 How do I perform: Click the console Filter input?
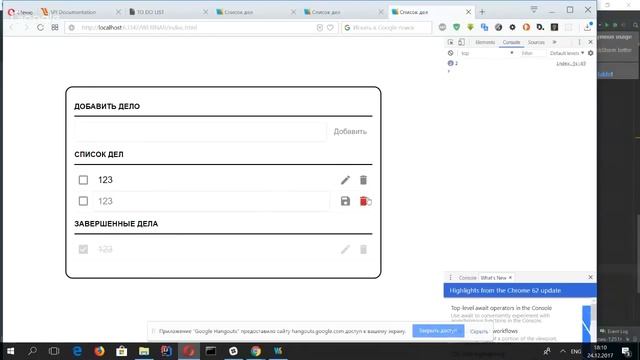(x=532, y=53)
